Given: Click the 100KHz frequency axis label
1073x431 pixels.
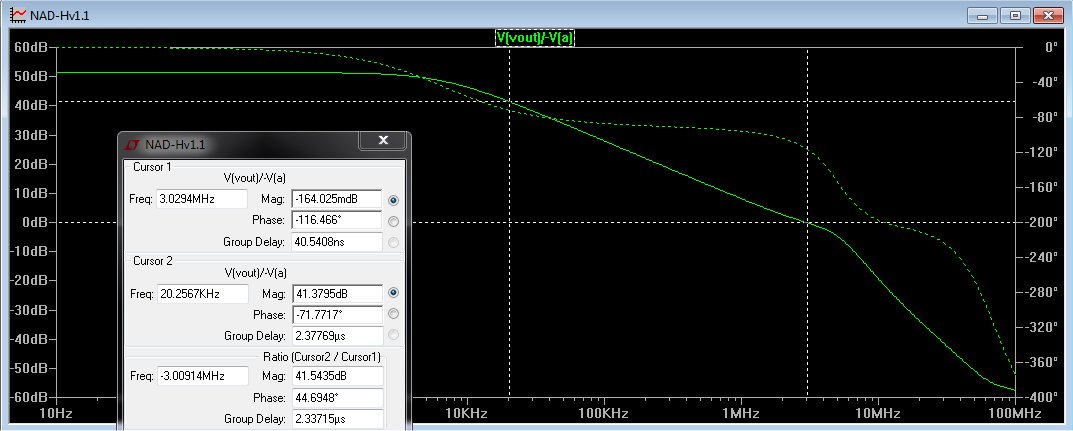Looking at the screenshot, I should [x=603, y=414].
